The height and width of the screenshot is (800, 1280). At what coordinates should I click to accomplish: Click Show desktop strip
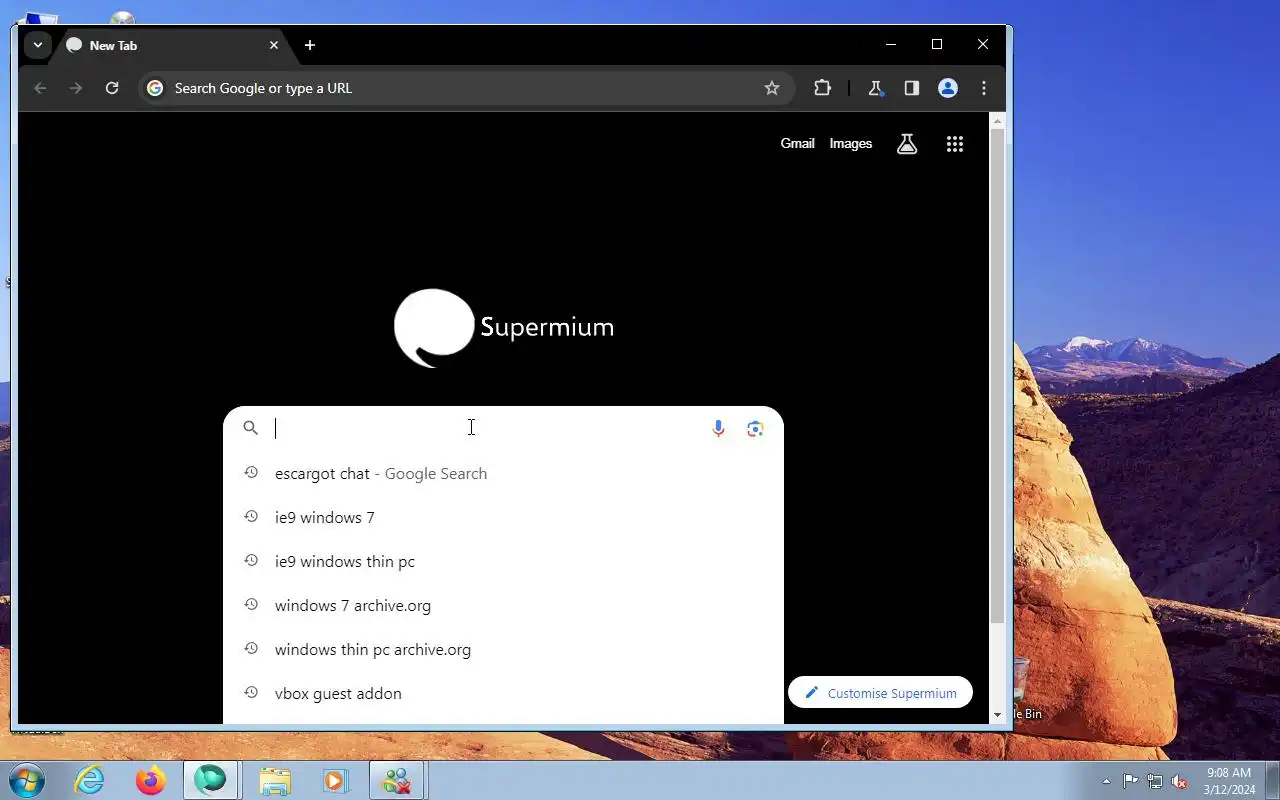(x=1272, y=781)
